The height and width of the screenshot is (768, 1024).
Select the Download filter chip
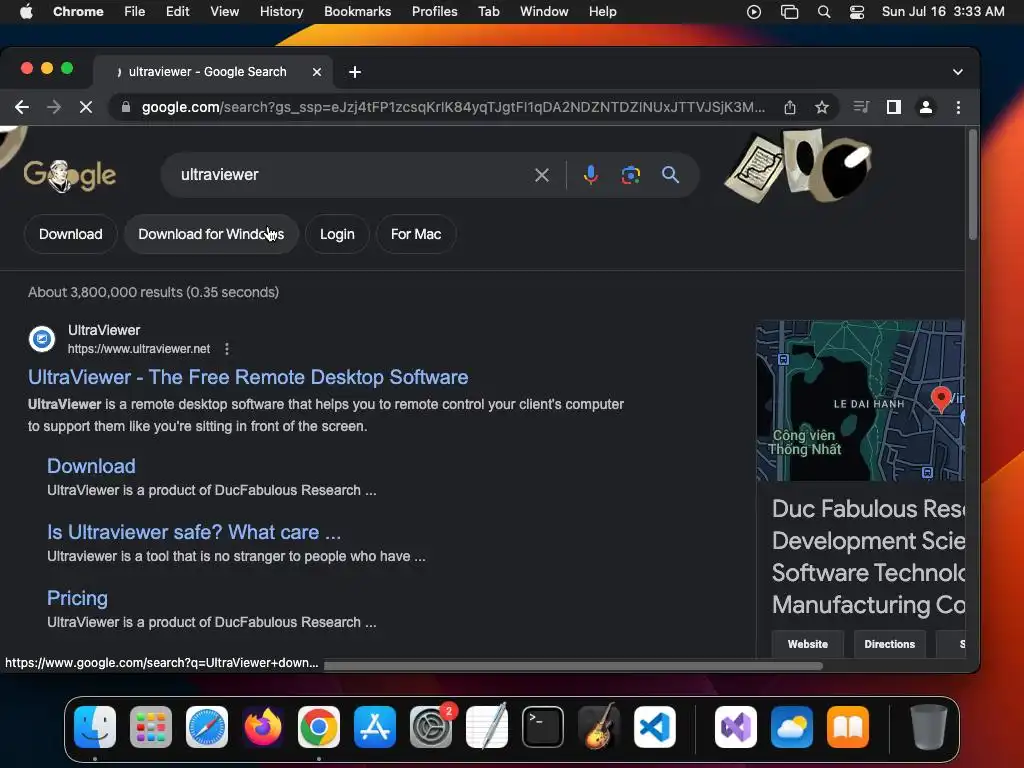pyautogui.click(x=71, y=234)
